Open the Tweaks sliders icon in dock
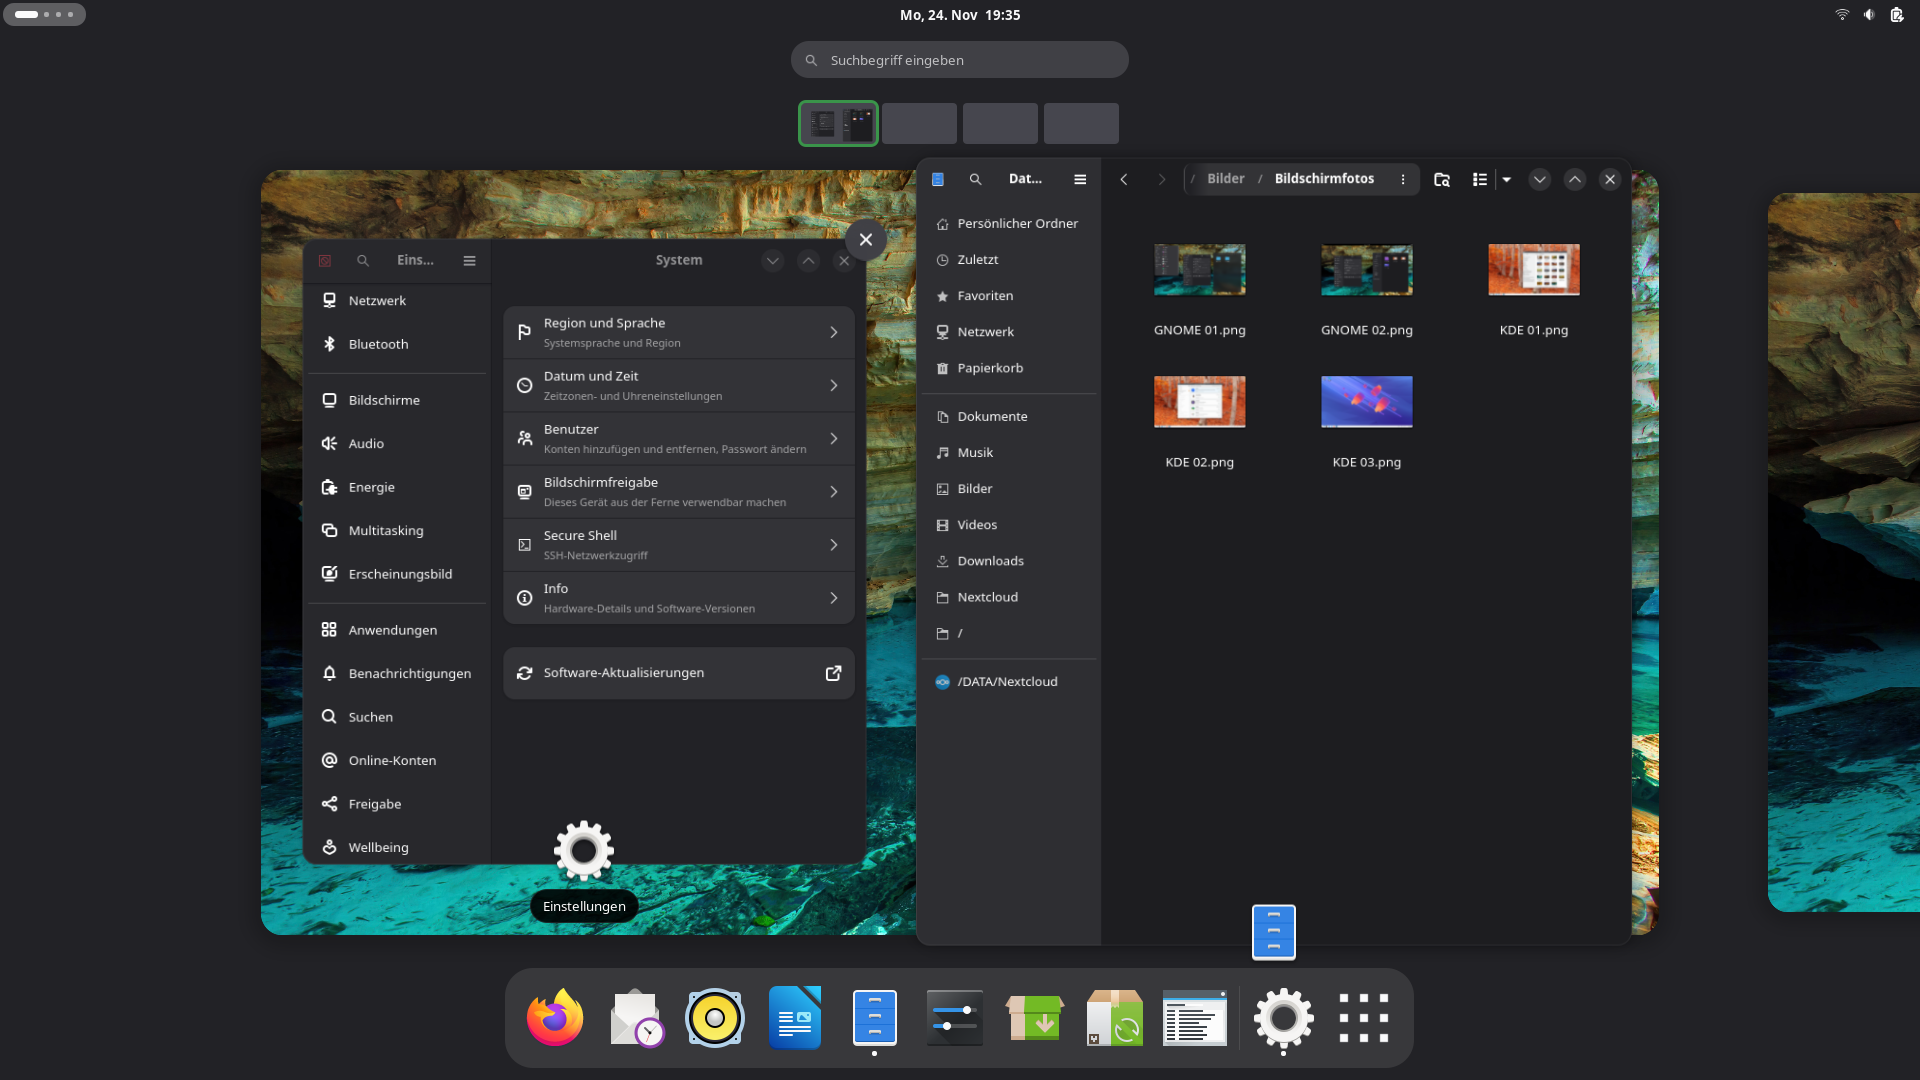The width and height of the screenshot is (1920, 1080). 955,1018
